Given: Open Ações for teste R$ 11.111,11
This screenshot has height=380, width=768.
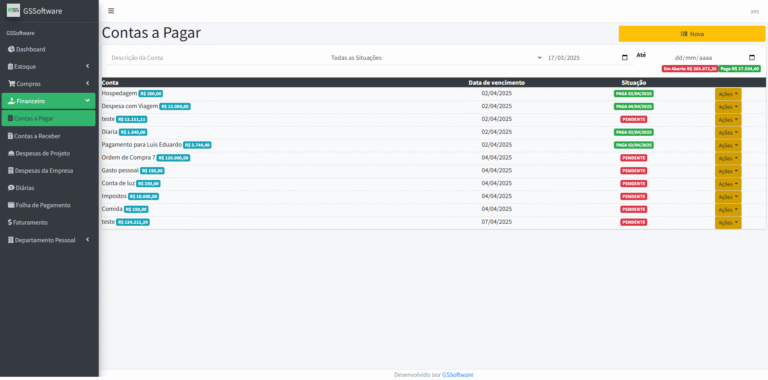Looking at the screenshot, I should (x=728, y=119).
